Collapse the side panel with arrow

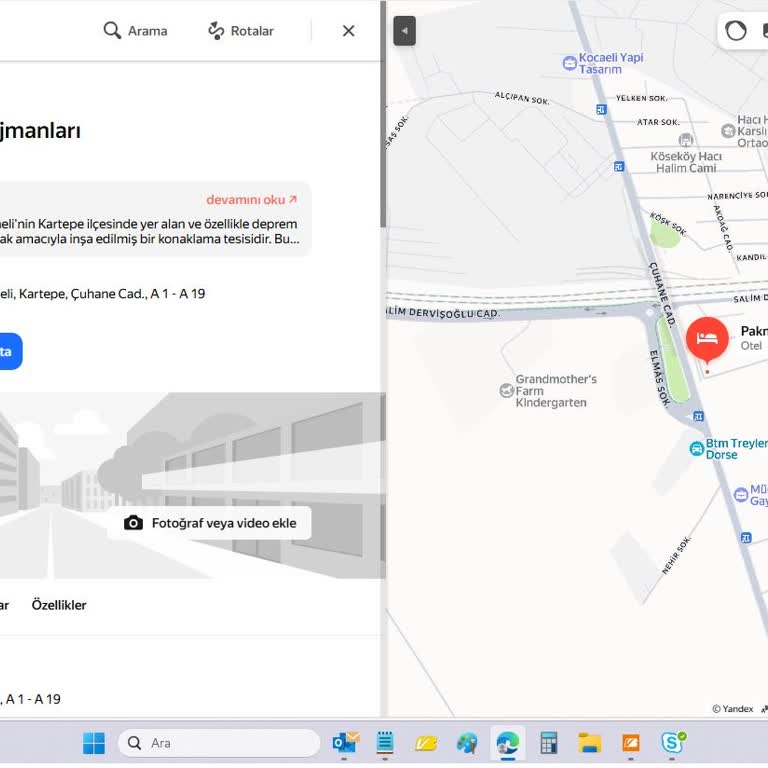pos(403,31)
